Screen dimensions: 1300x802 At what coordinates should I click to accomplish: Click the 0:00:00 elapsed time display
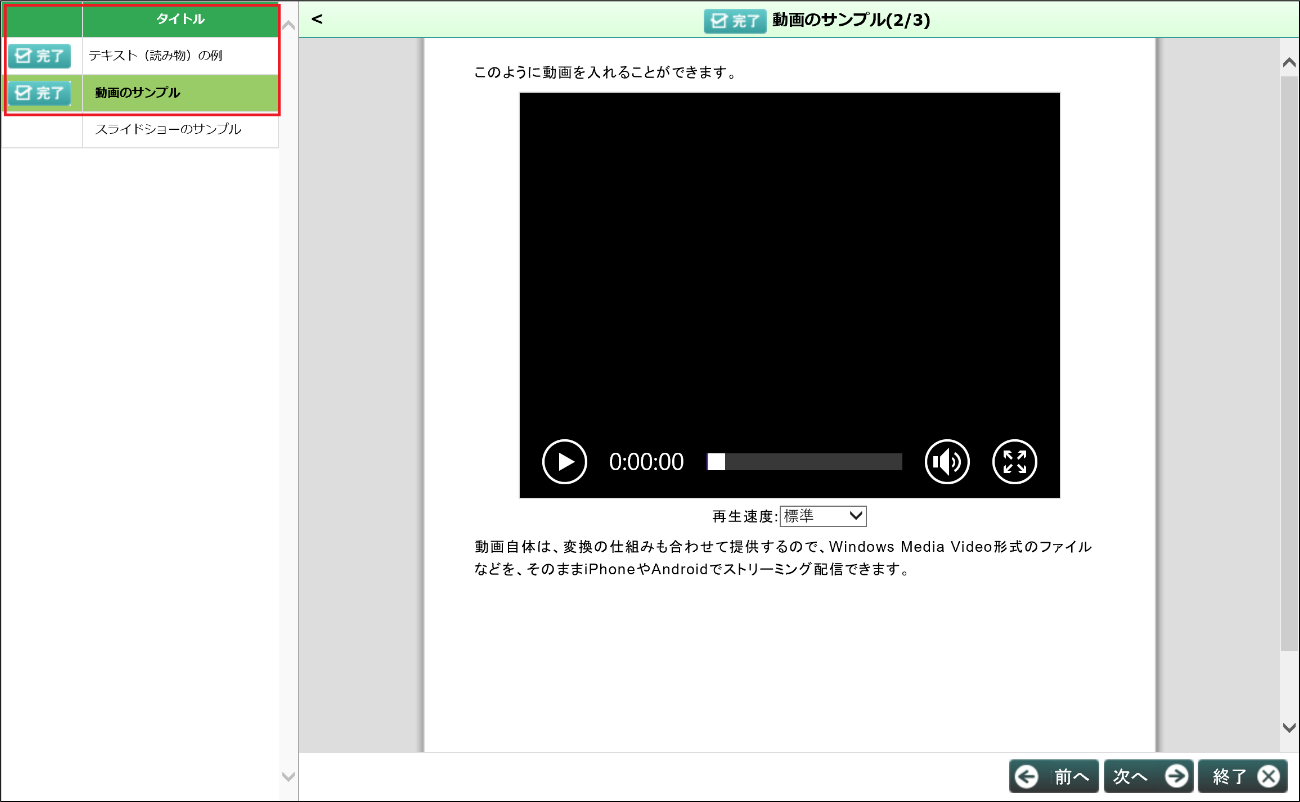click(x=647, y=462)
